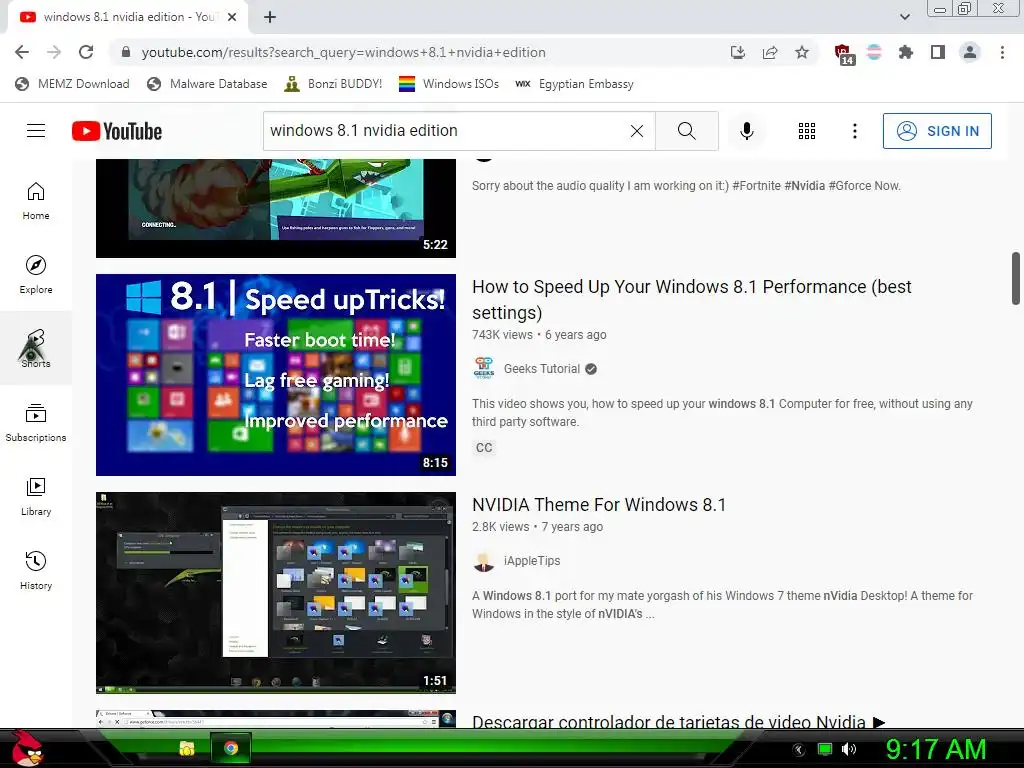Open History in the sidebar
The height and width of the screenshot is (768, 1024).
36,570
